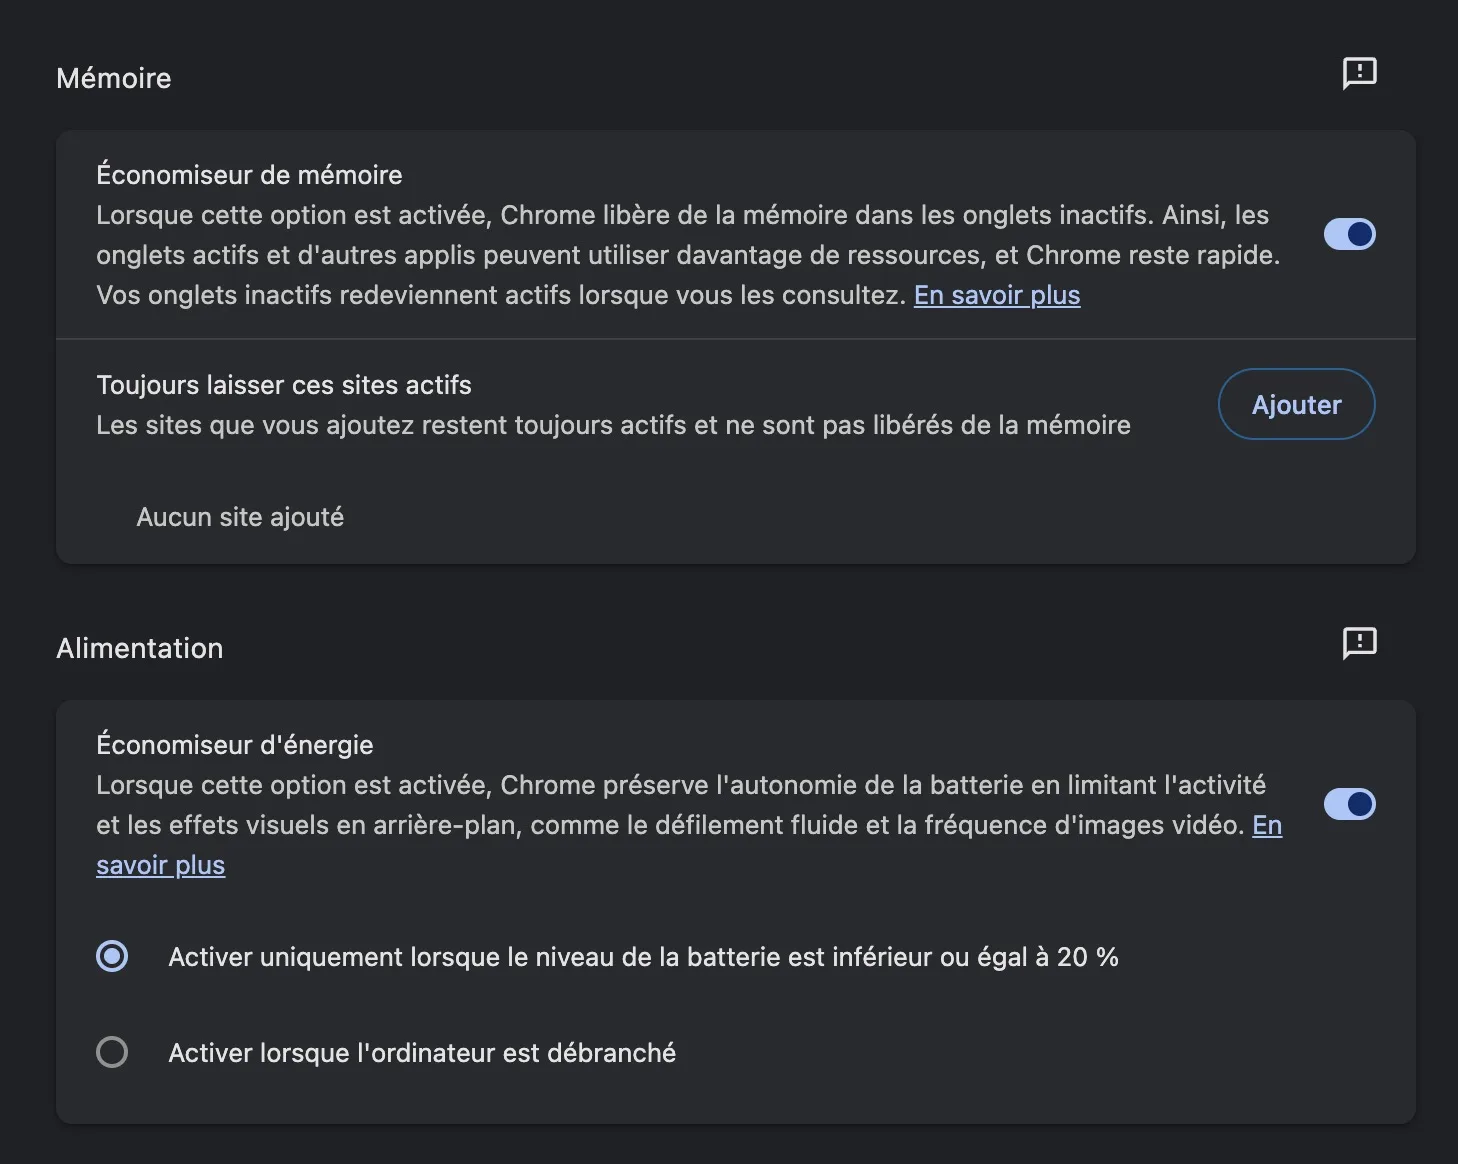Disable the Économiseur de mémoire switch
The width and height of the screenshot is (1458, 1164).
(x=1349, y=234)
